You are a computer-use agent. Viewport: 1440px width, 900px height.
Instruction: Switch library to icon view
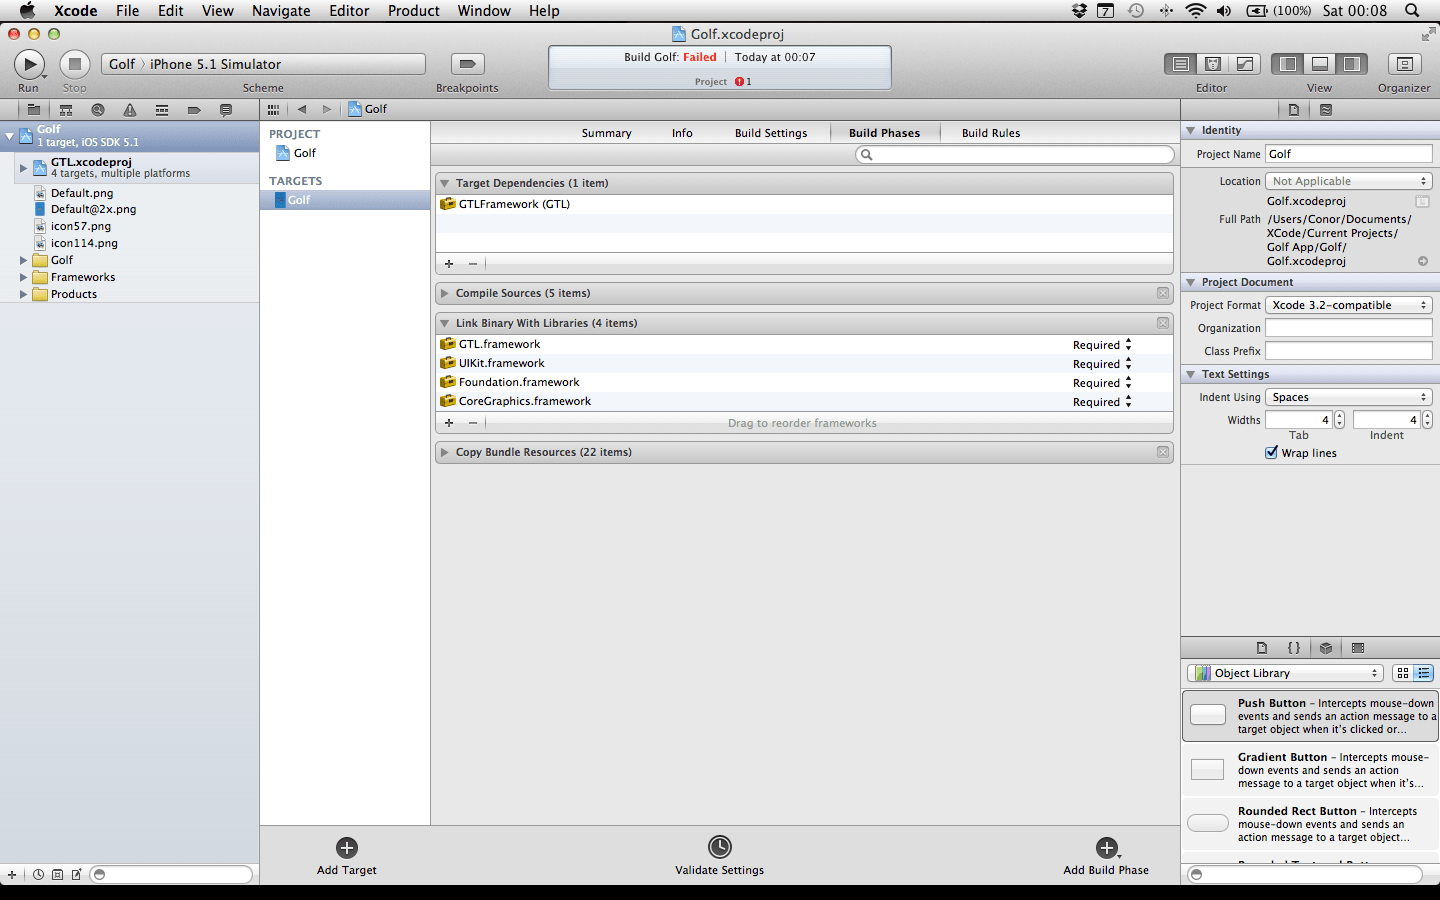click(1403, 673)
